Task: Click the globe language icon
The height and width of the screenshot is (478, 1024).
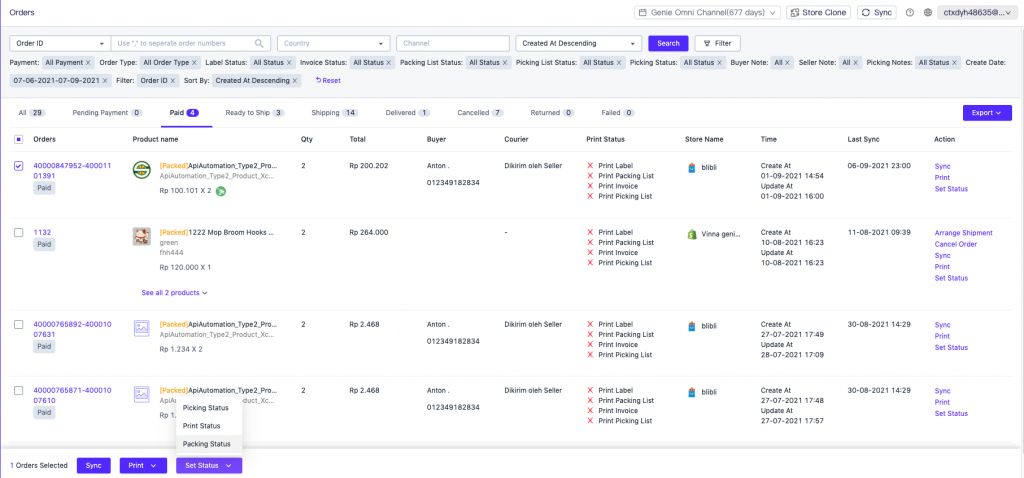Action: 928,12
